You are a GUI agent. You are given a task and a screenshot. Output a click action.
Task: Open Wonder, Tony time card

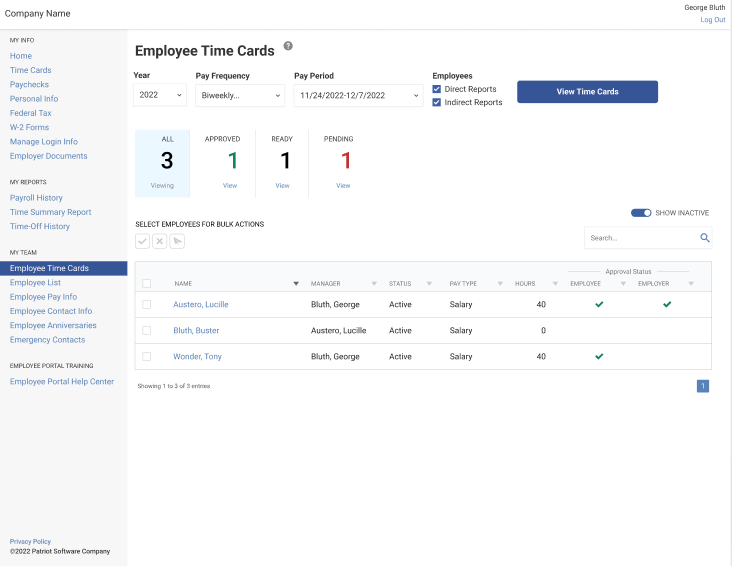pyautogui.click(x=197, y=356)
